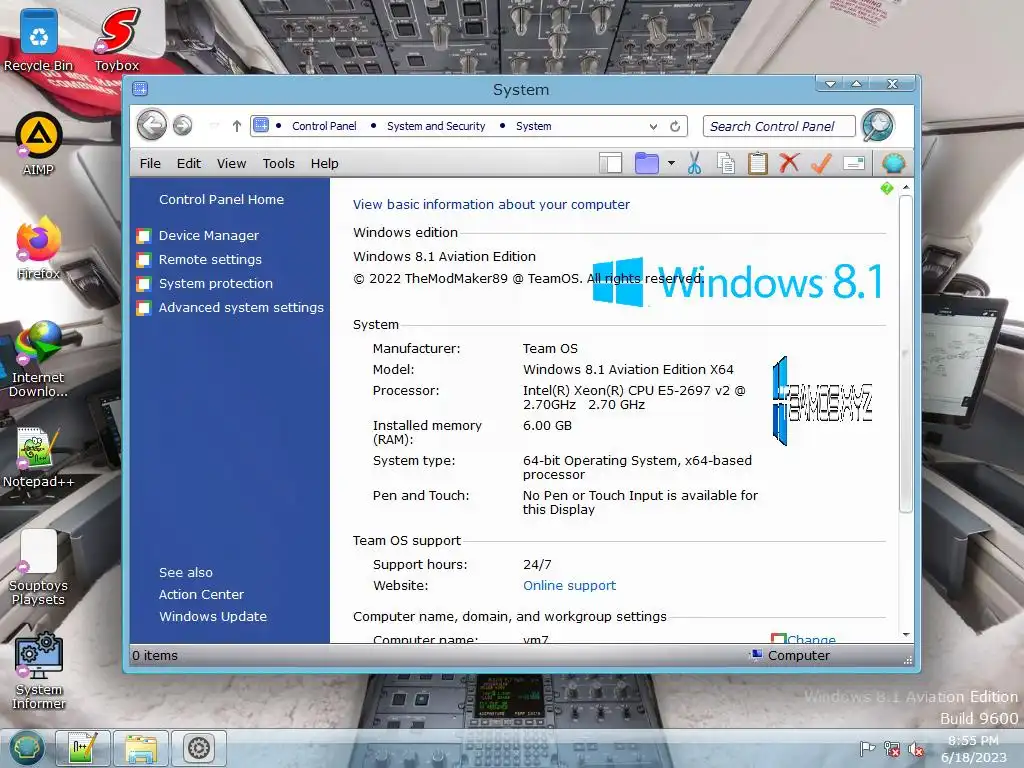Expand the address bar history dropdown
The width and height of the screenshot is (1024, 768).
(653, 126)
